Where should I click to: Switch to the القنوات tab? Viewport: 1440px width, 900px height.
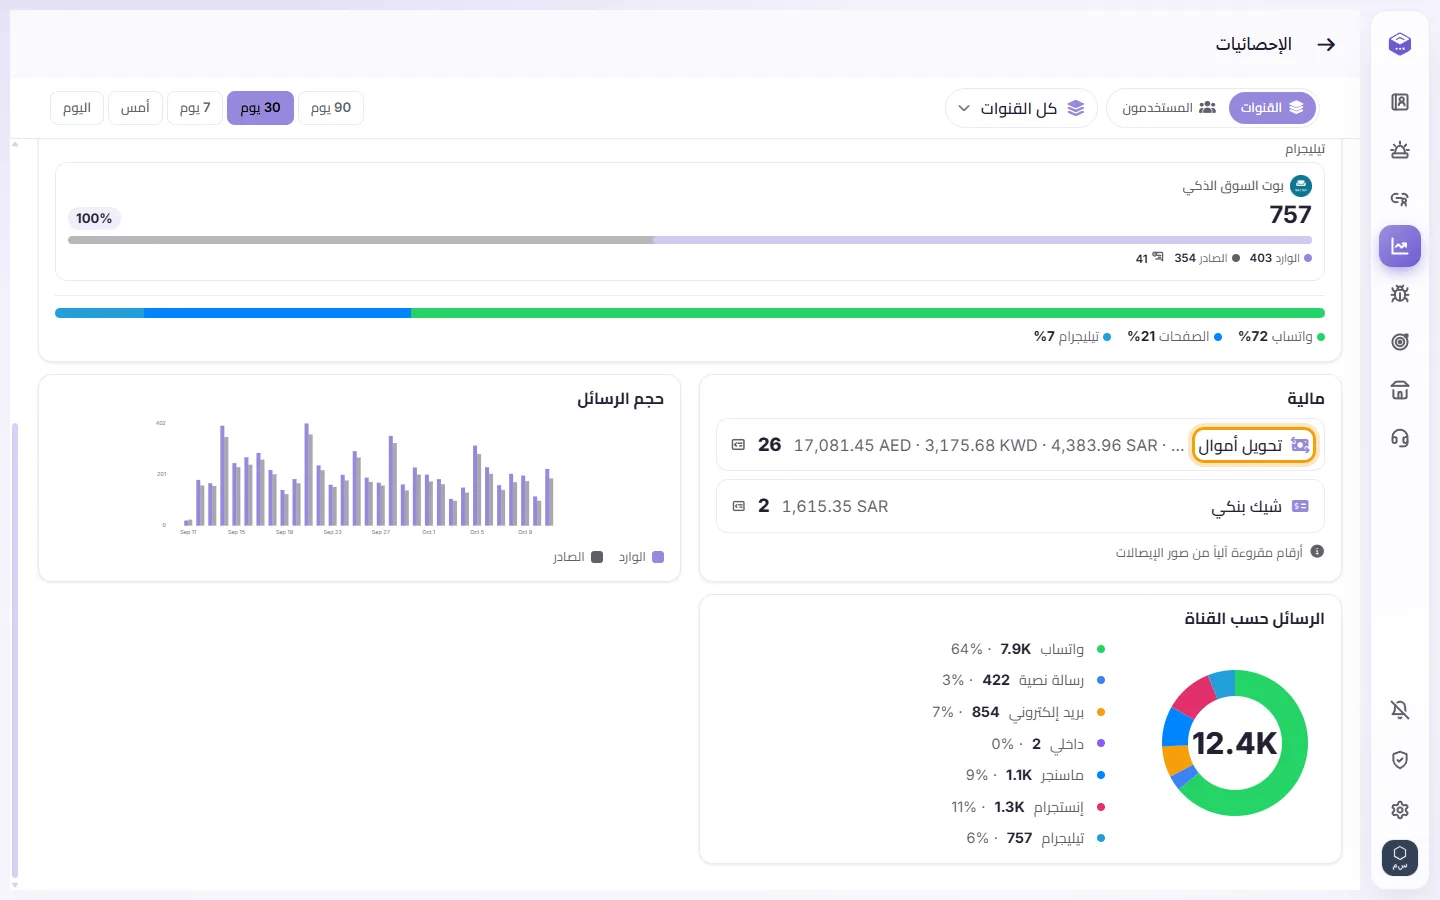click(x=1272, y=108)
